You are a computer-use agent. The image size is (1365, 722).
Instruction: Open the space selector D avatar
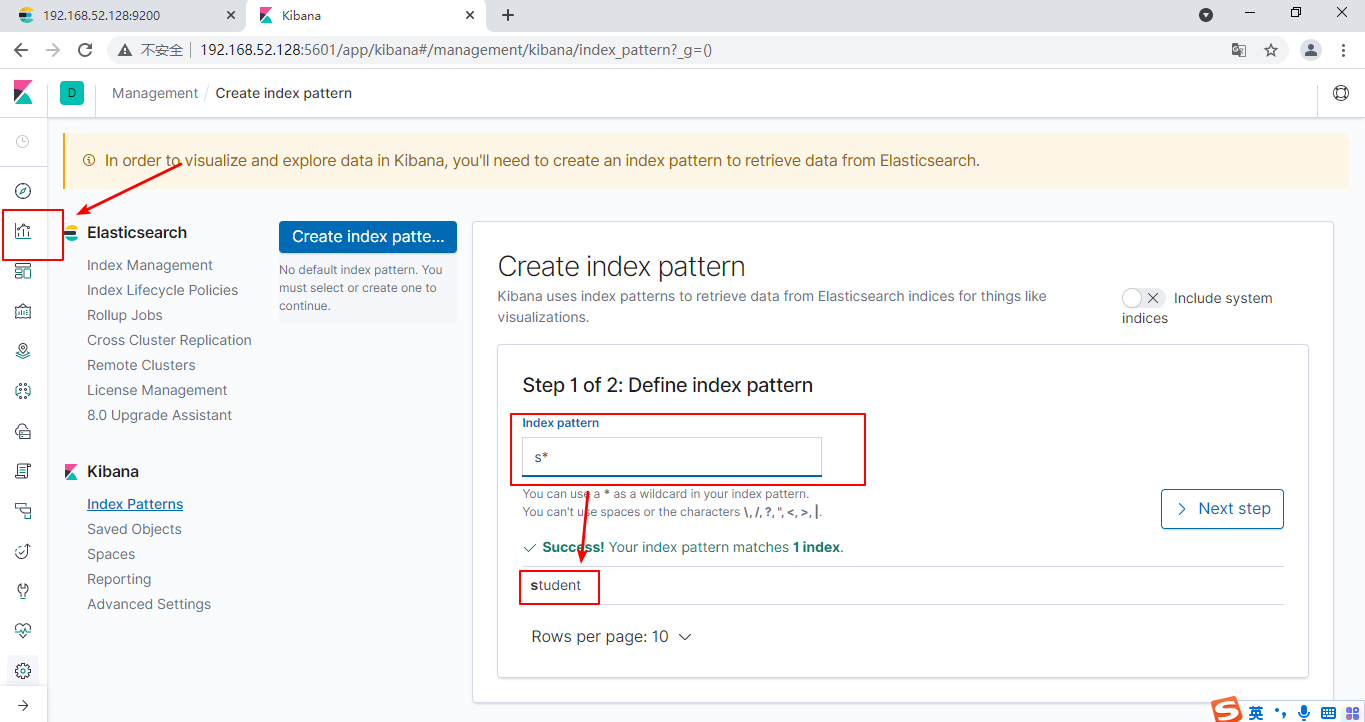pos(72,93)
